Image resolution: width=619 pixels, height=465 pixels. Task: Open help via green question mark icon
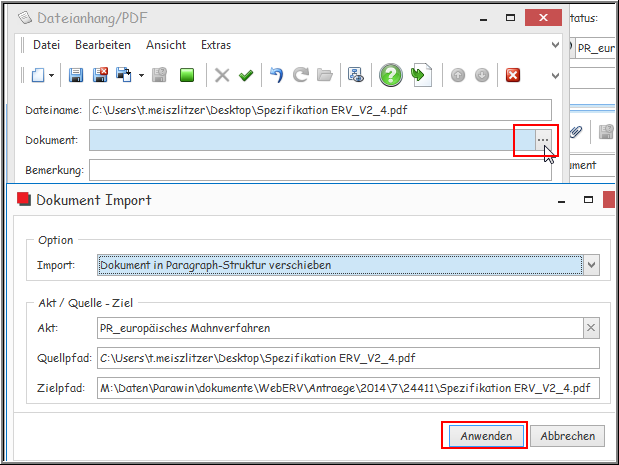(390, 75)
